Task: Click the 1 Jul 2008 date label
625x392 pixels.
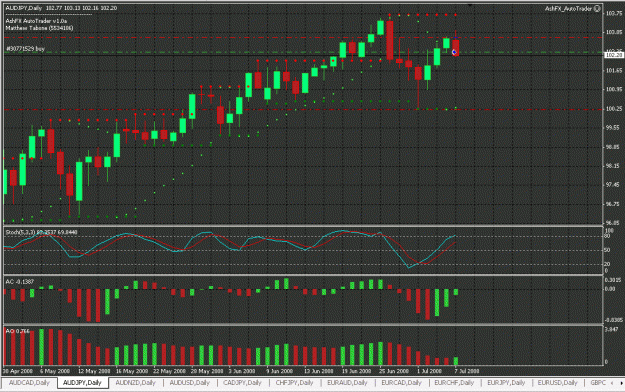Action: (x=430, y=371)
